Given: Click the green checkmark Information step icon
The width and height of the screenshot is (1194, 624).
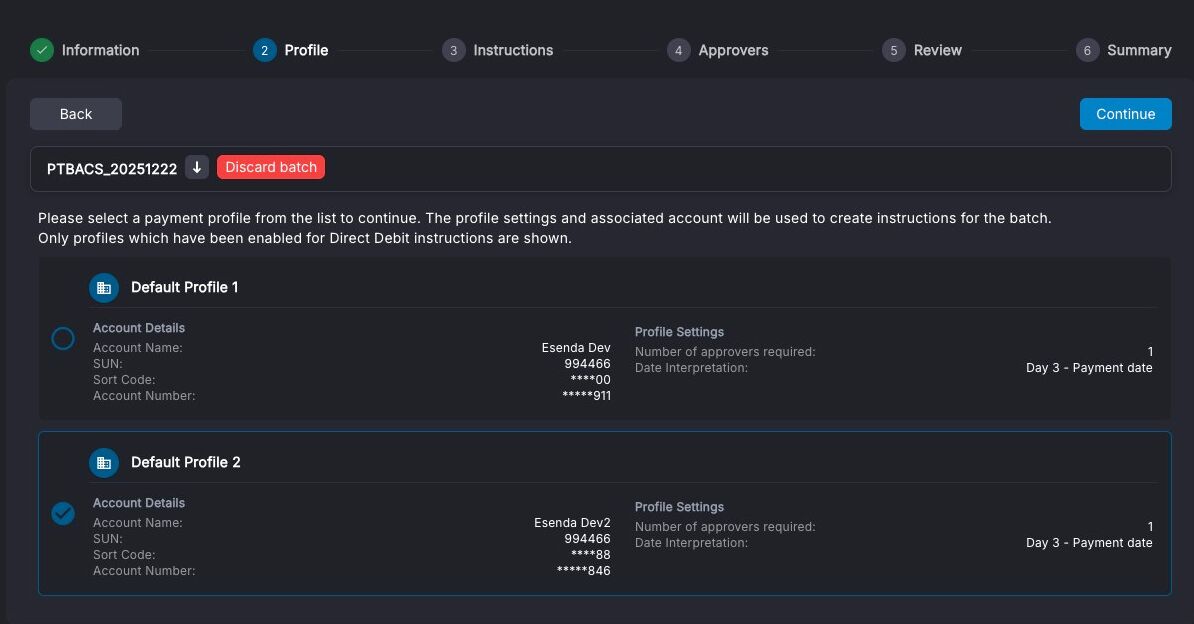Looking at the screenshot, I should [x=42, y=50].
